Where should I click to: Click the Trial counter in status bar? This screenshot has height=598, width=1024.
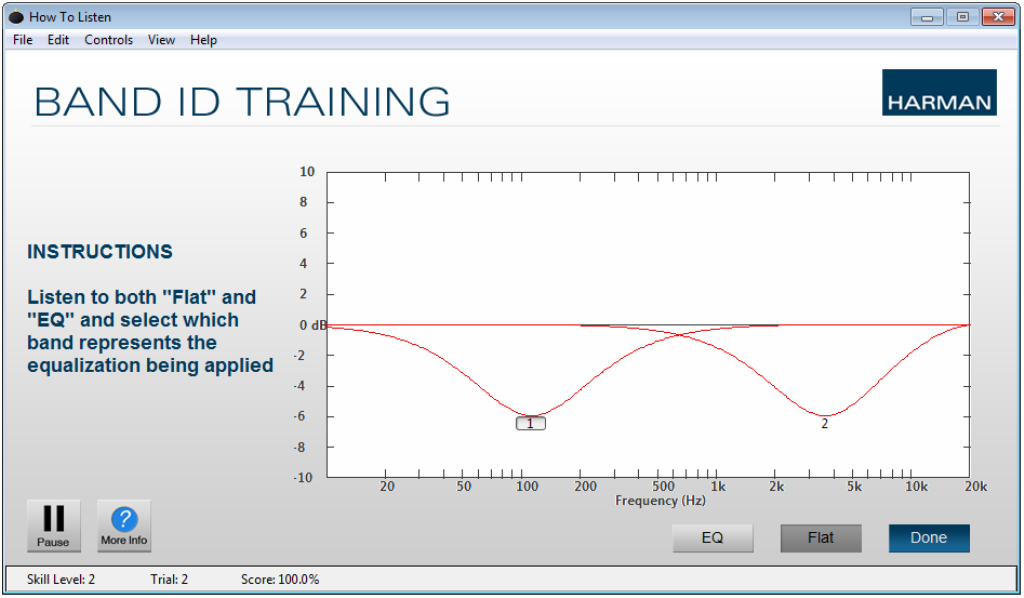[x=169, y=579]
